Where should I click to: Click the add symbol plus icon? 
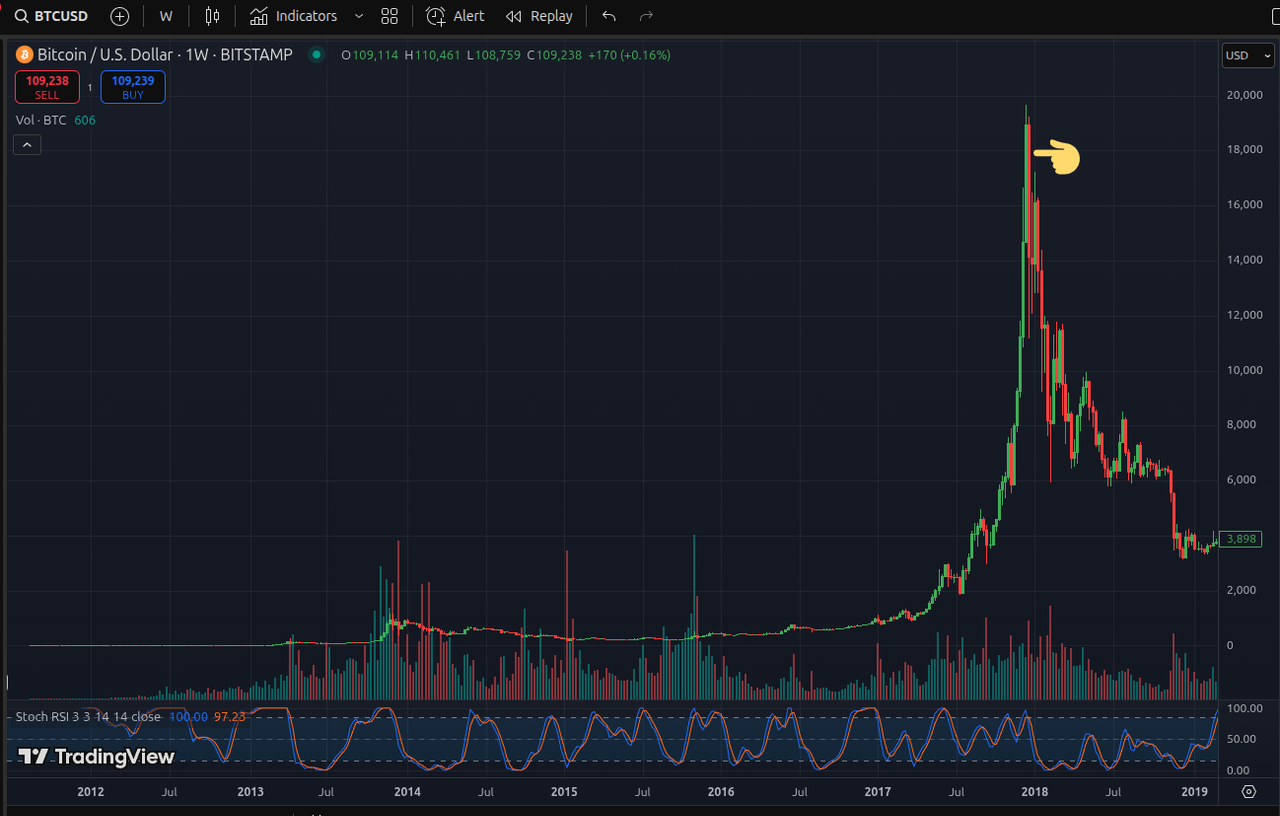pyautogui.click(x=120, y=16)
